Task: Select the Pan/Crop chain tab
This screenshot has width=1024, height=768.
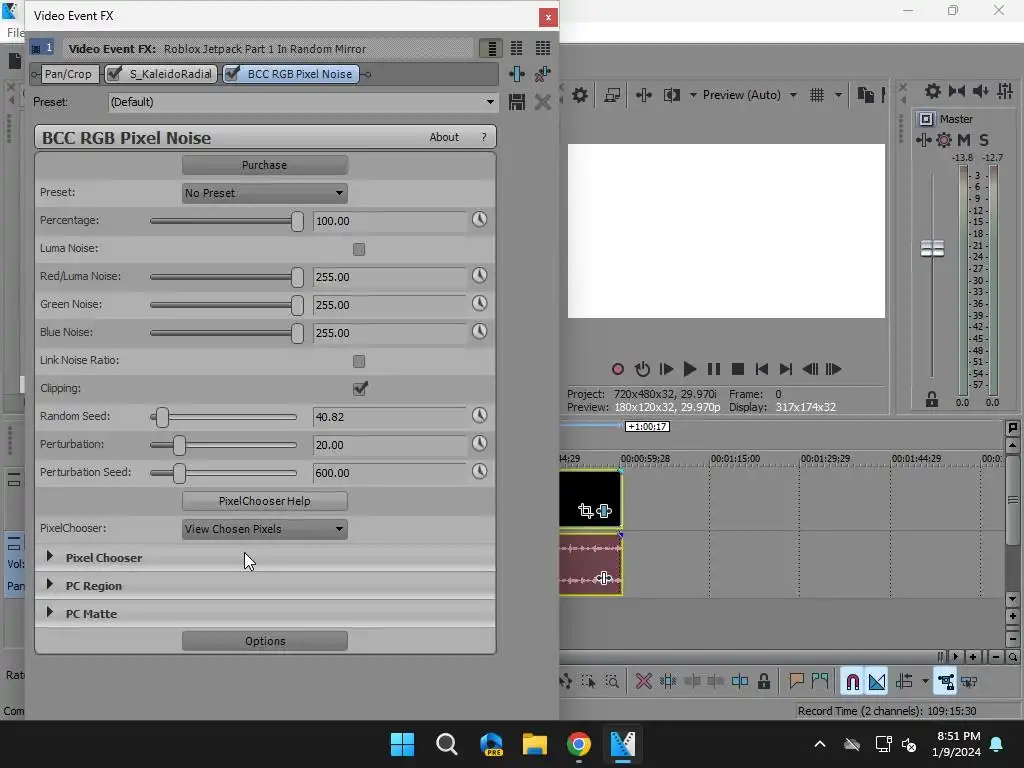Action: 68,74
